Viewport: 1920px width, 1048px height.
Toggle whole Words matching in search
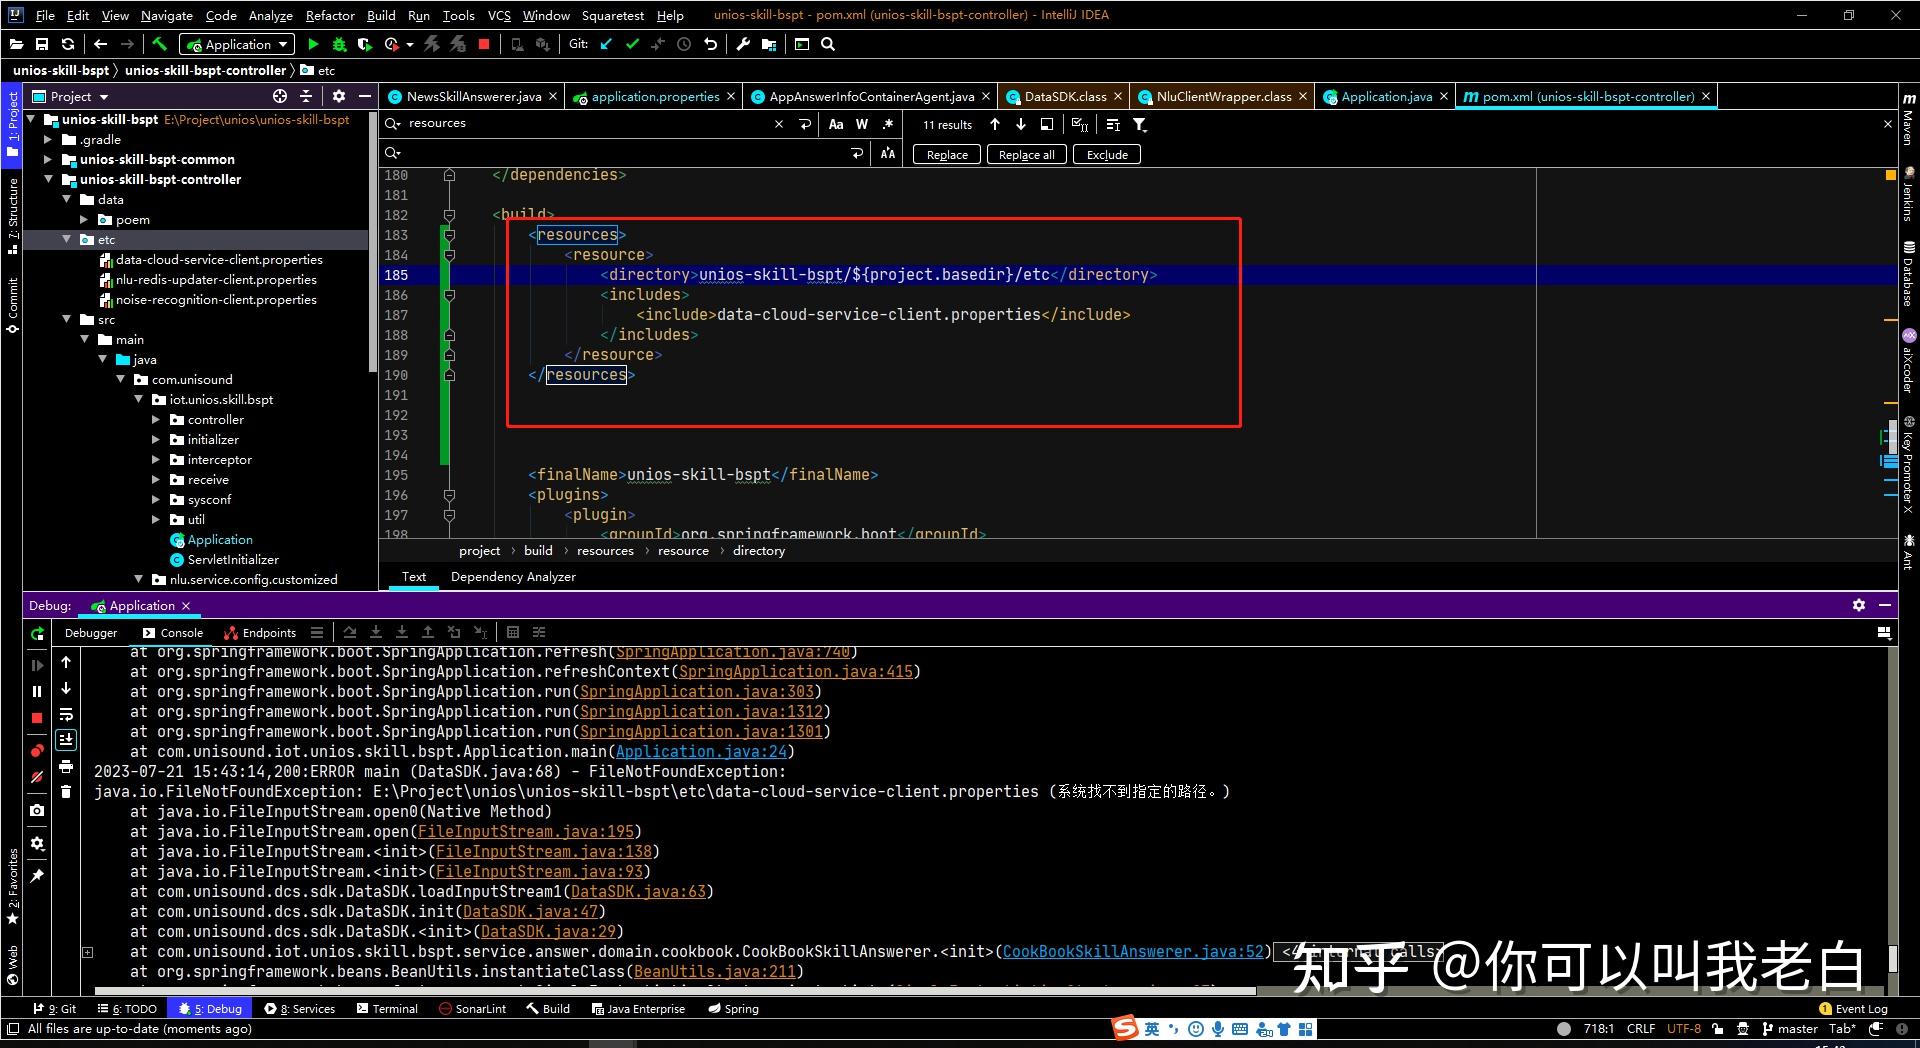tap(862, 124)
